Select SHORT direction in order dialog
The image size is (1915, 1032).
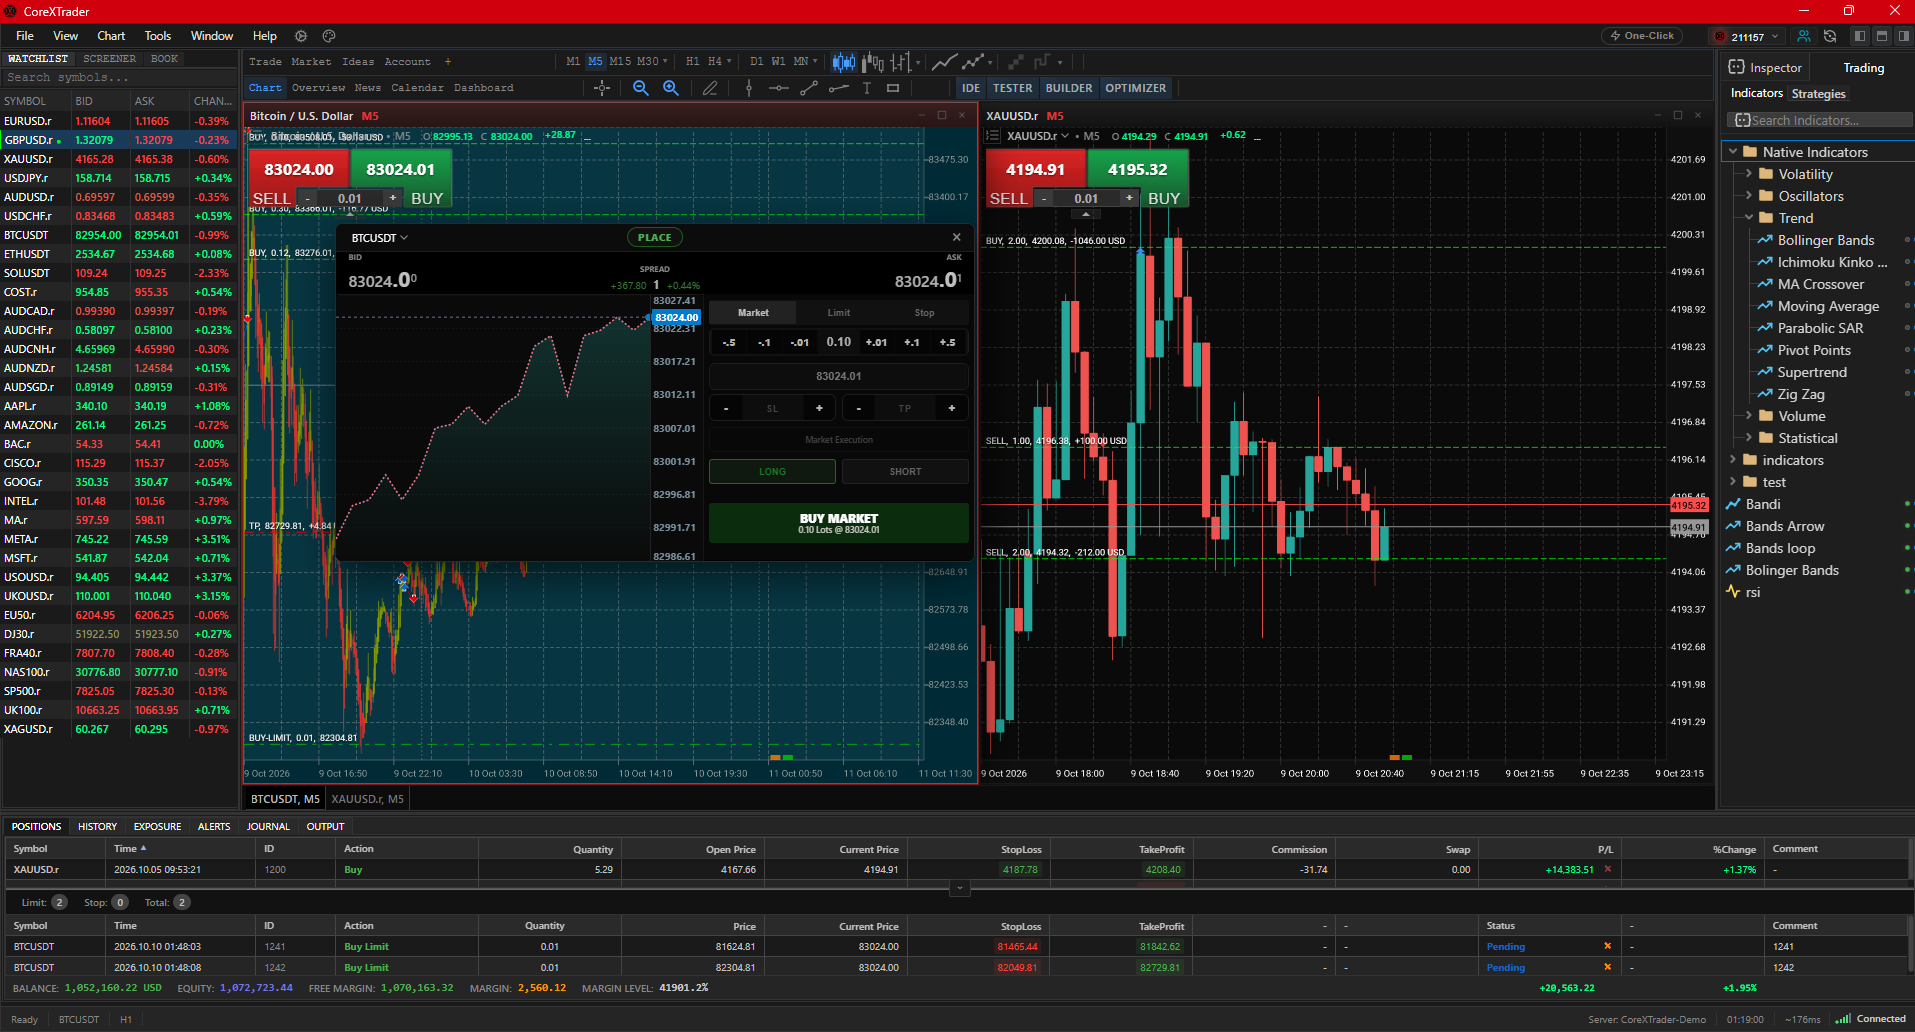[905, 471]
